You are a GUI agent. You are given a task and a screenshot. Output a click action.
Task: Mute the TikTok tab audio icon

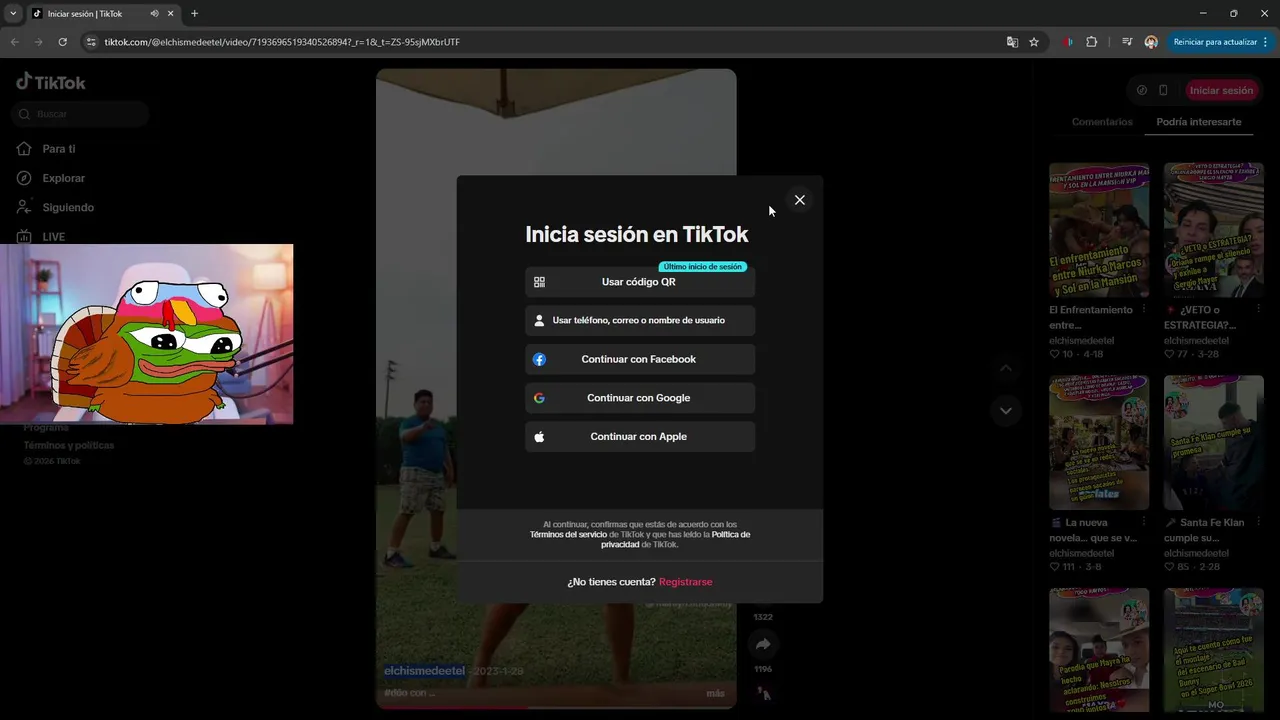pyautogui.click(x=154, y=14)
